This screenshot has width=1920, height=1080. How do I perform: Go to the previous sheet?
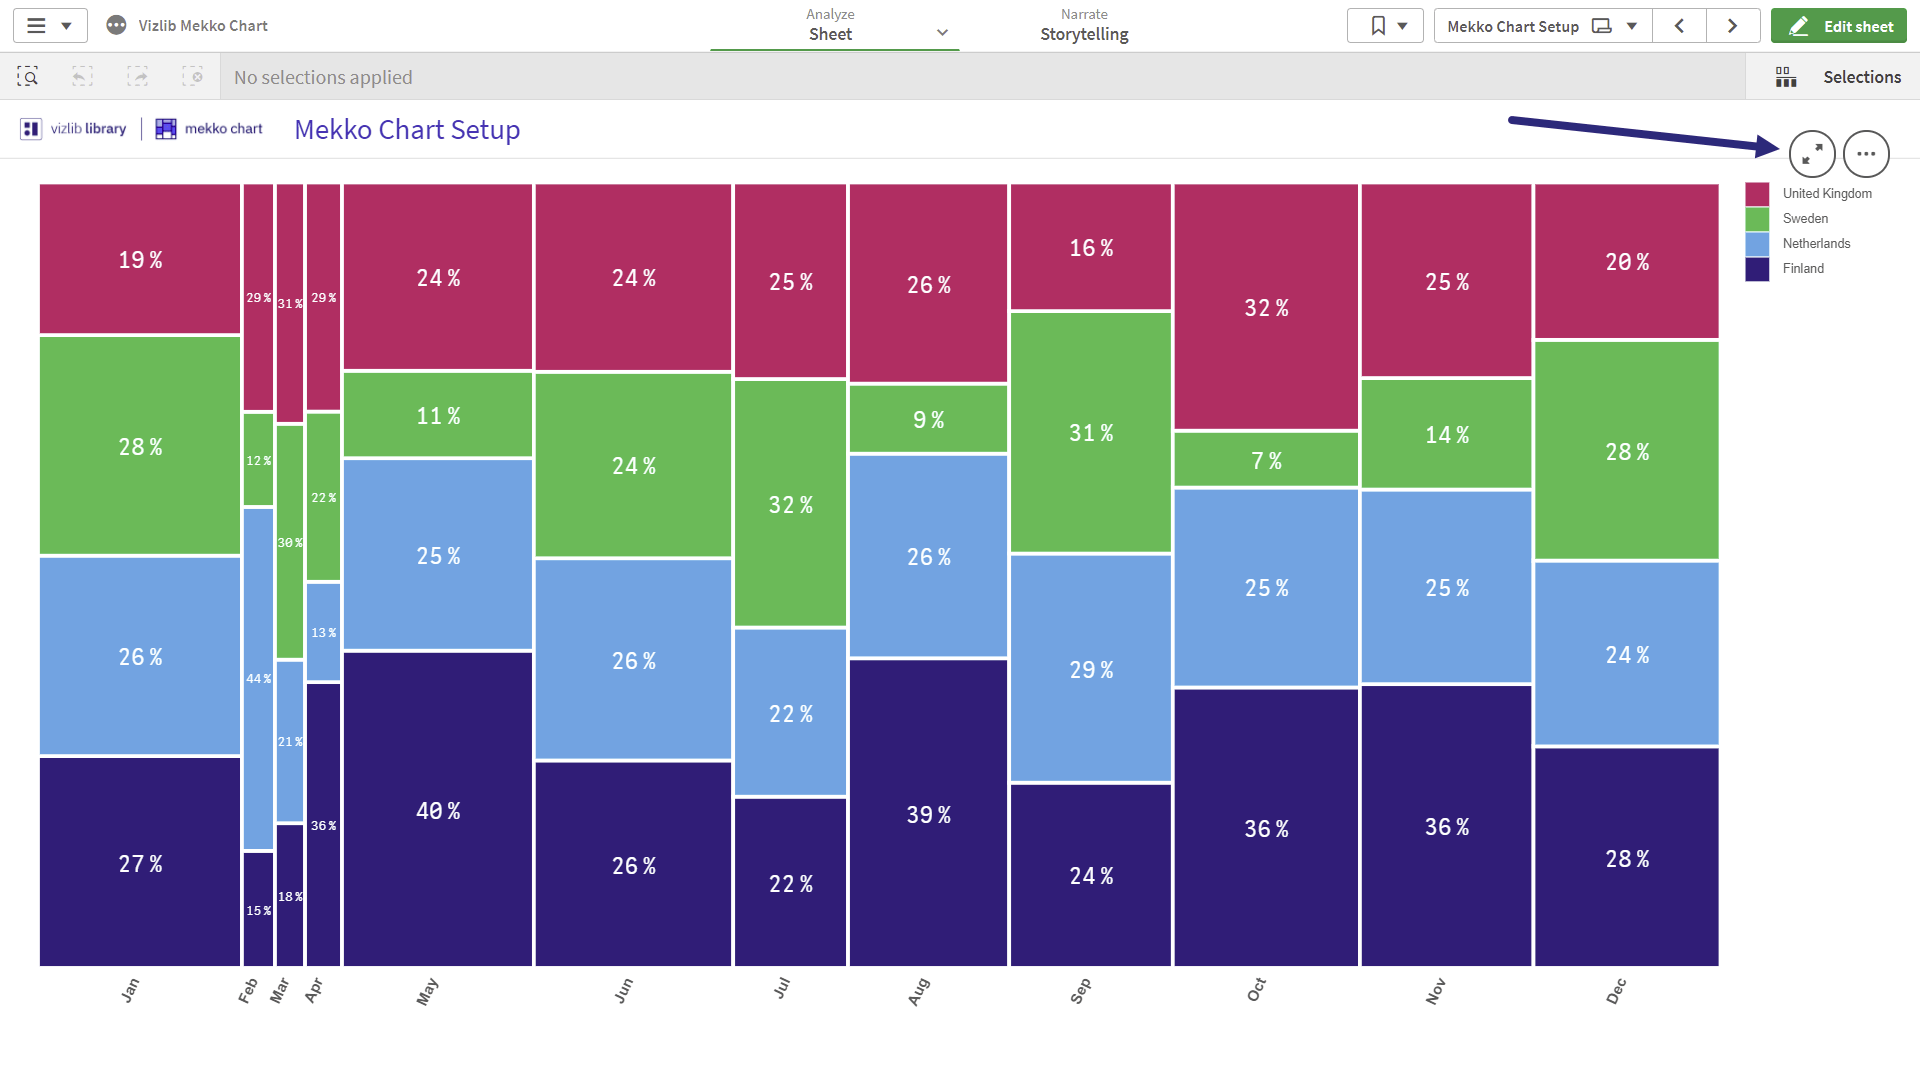tap(1680, 26)
